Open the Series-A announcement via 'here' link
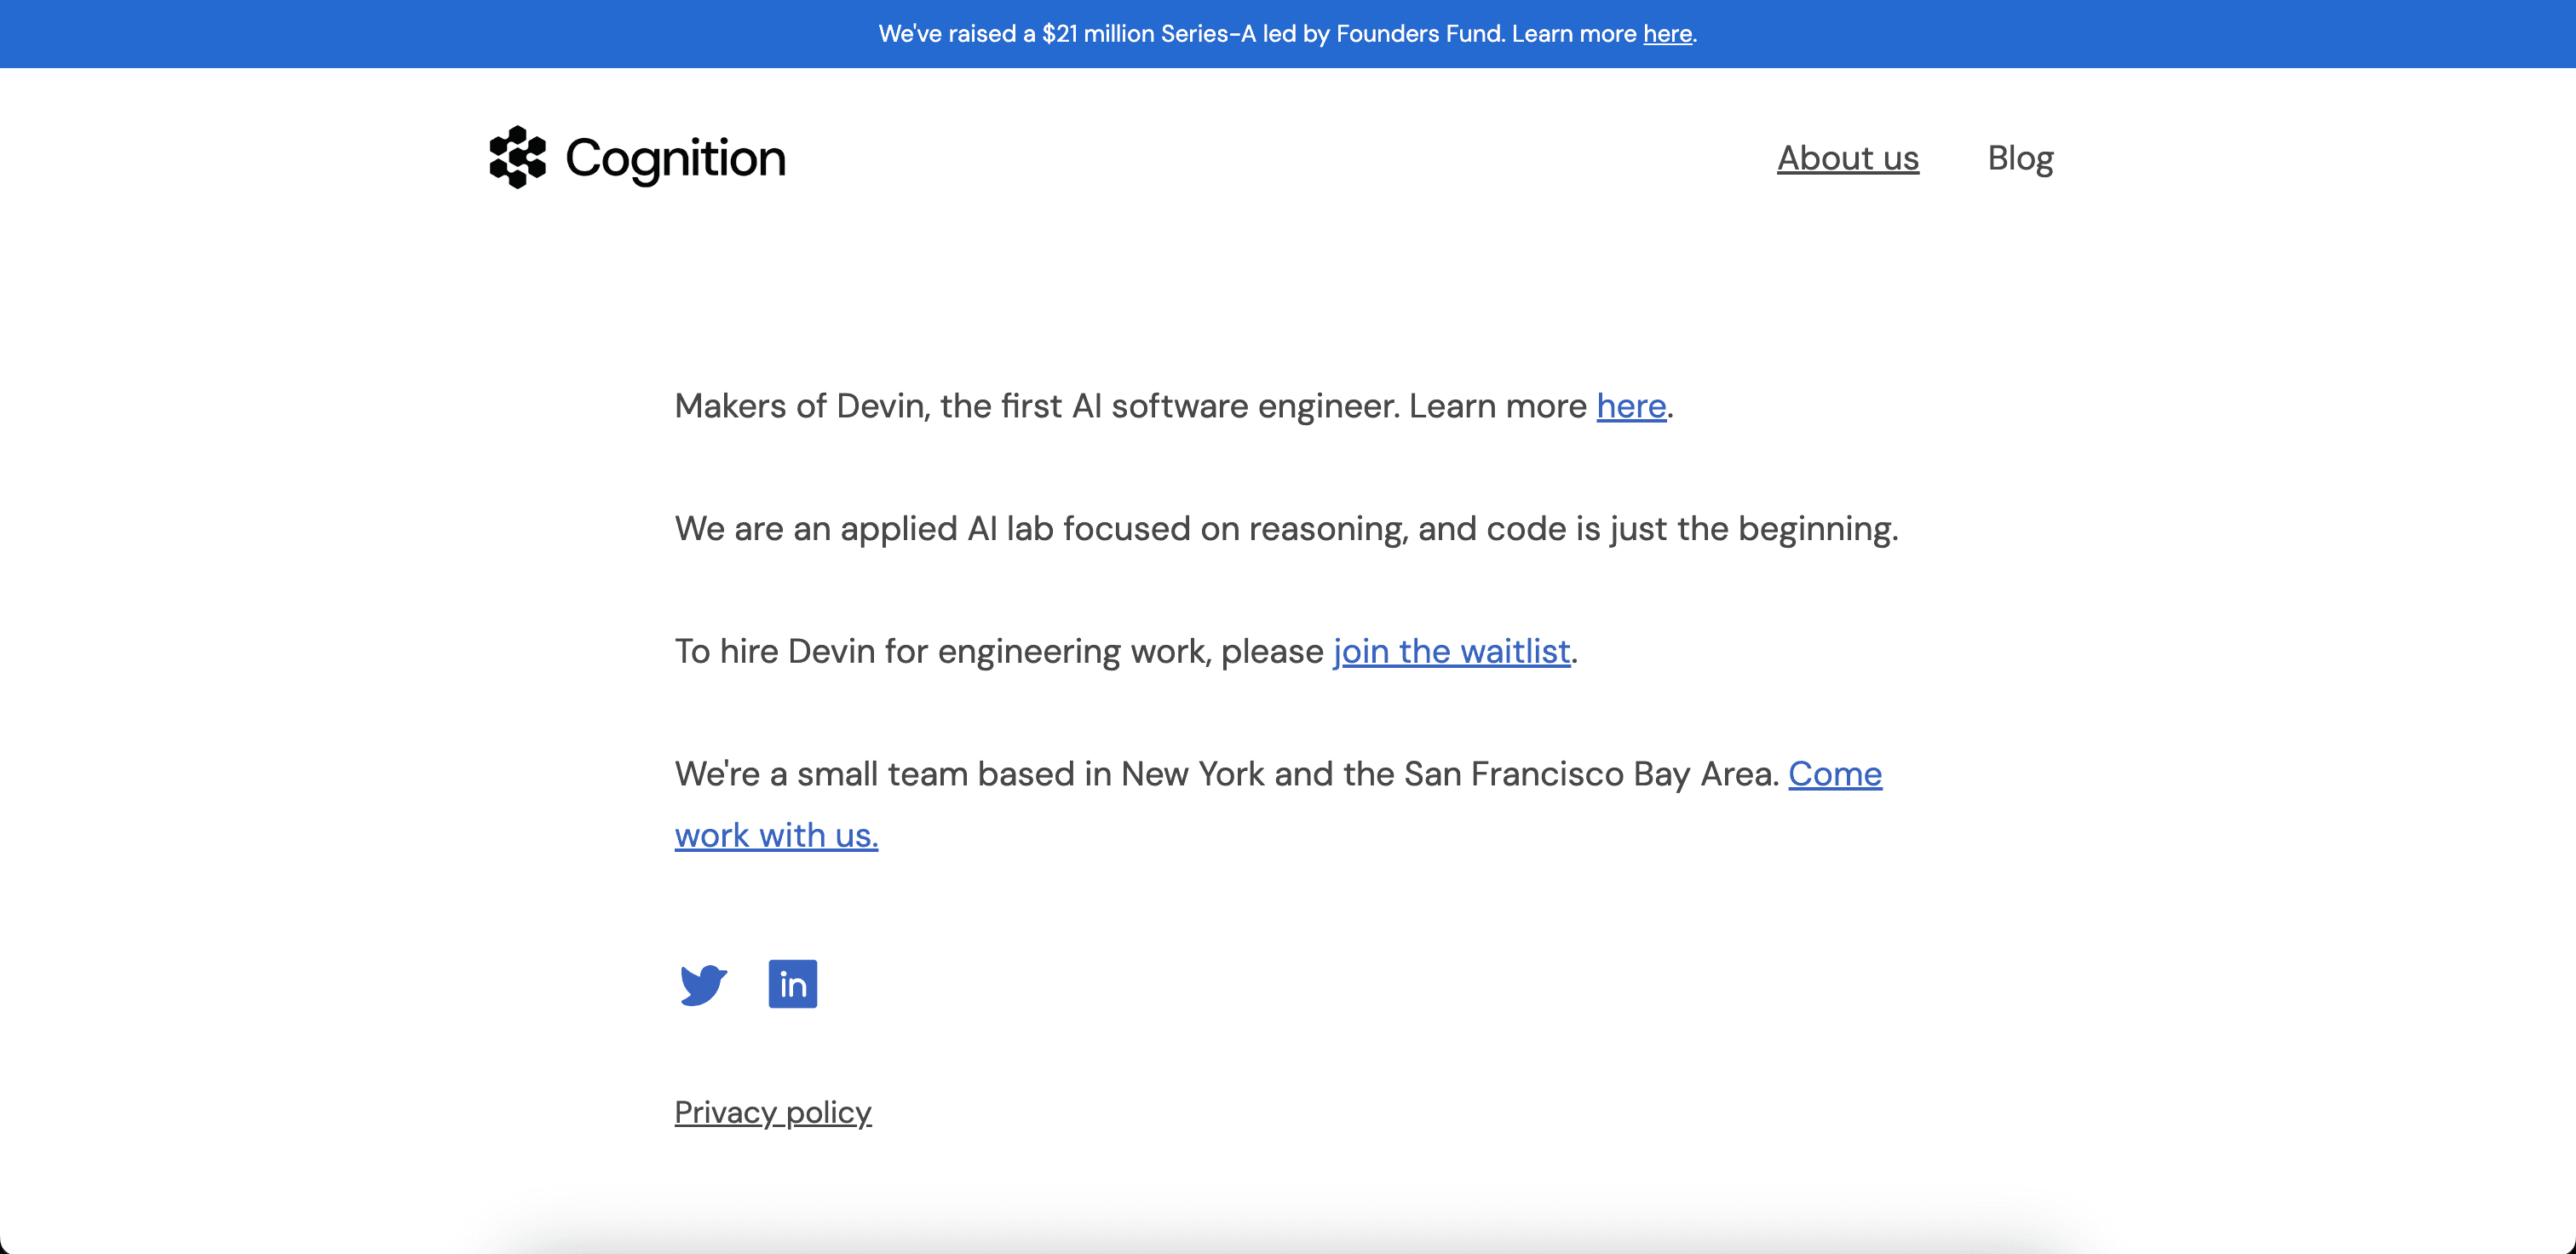2576x1254 pixels. [x=1666, y=33]
